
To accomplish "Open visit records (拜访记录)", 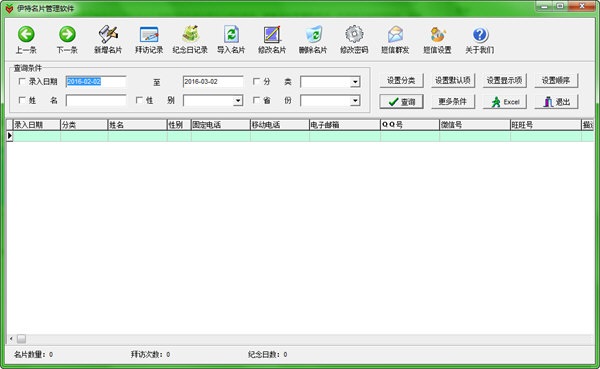I will [149, 40].
